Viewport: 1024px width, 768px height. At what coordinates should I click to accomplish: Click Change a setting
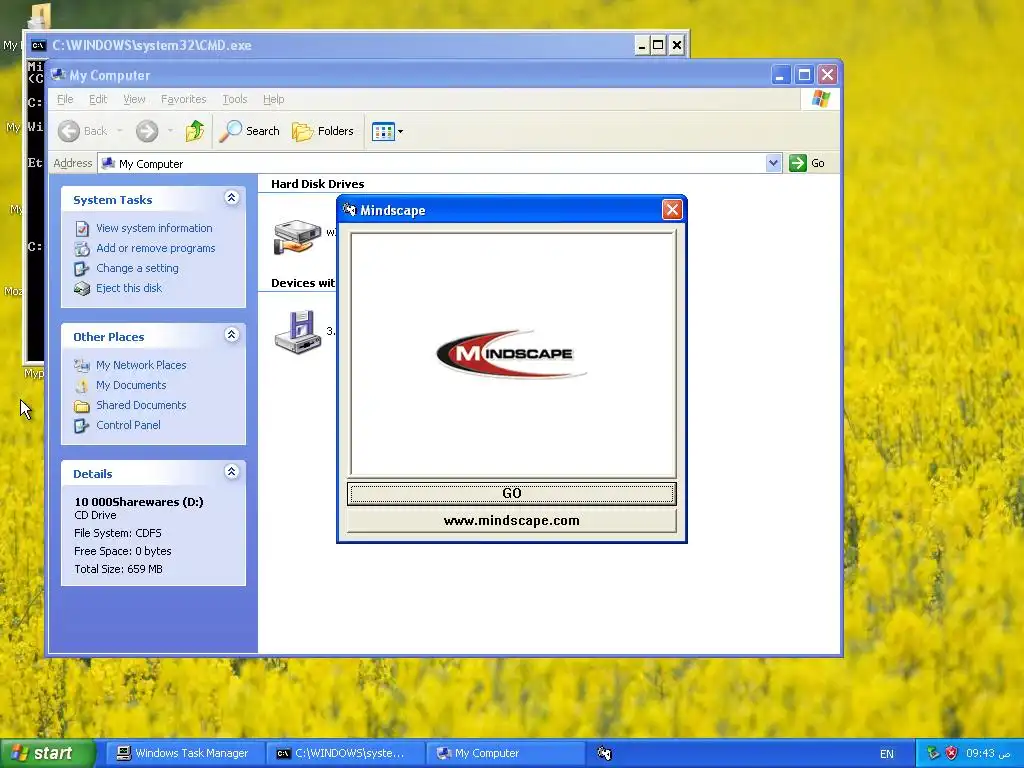point(137,268)
